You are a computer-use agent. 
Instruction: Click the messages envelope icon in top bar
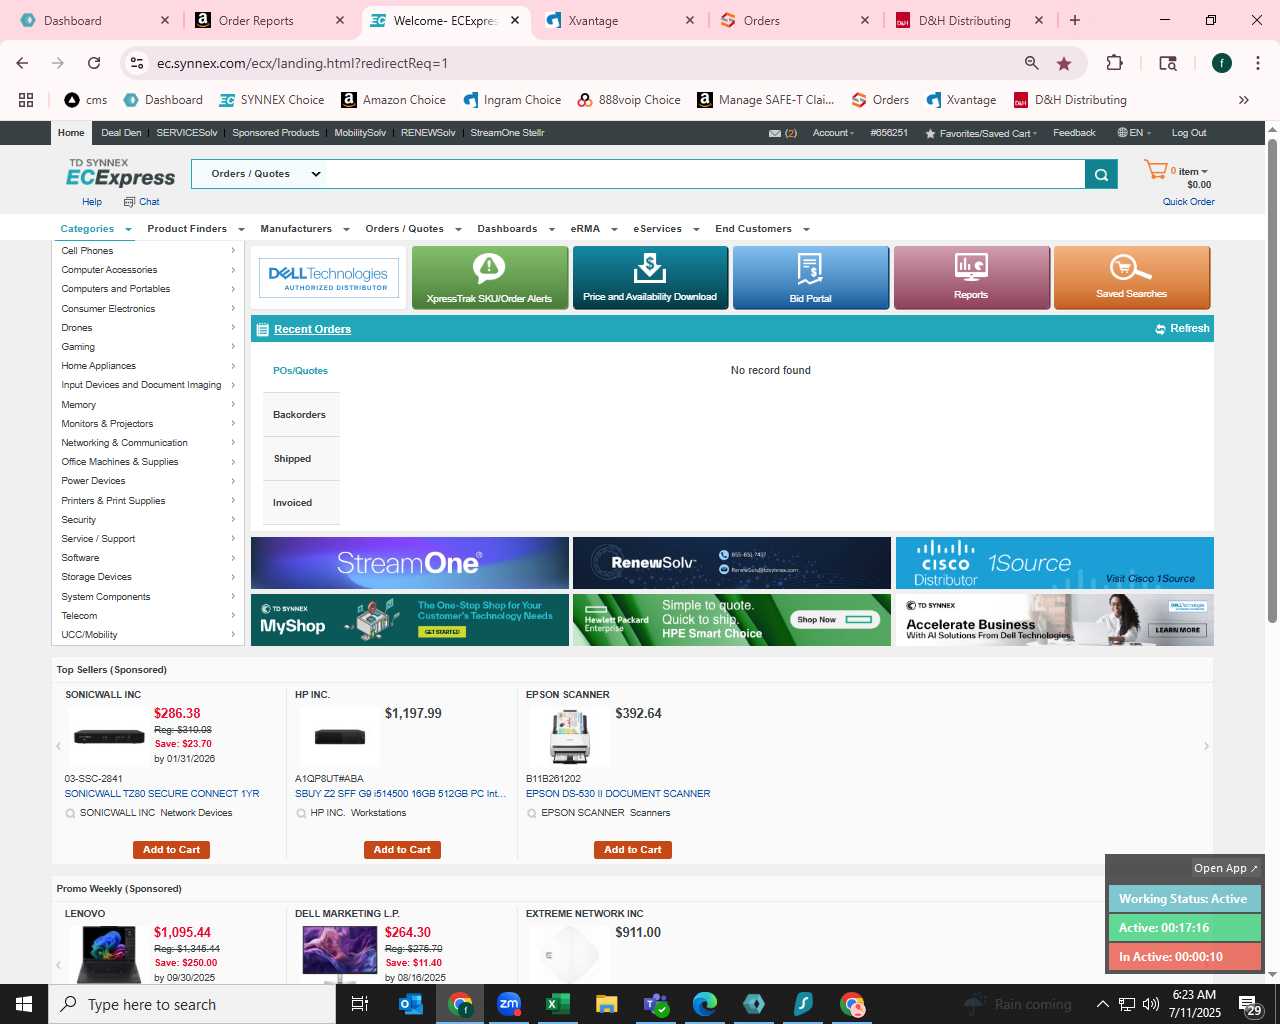pos(775,133)
